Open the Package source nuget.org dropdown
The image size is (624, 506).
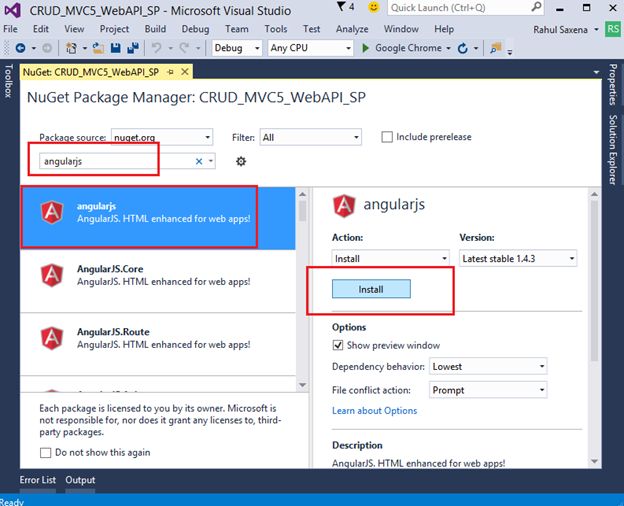tap(162, 137)
